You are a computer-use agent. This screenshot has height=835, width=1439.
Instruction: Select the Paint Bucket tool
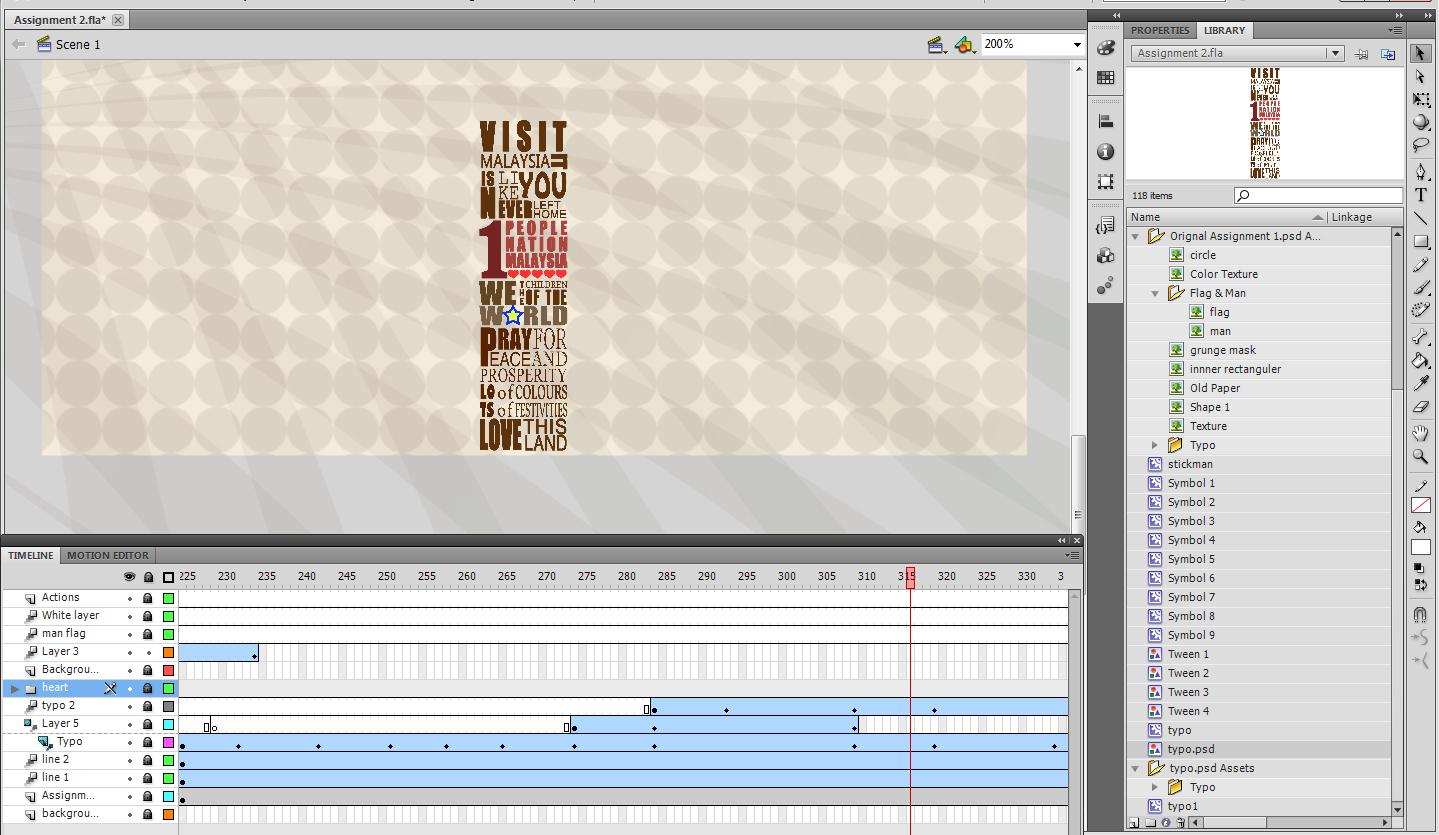[x=1420, y=360]
